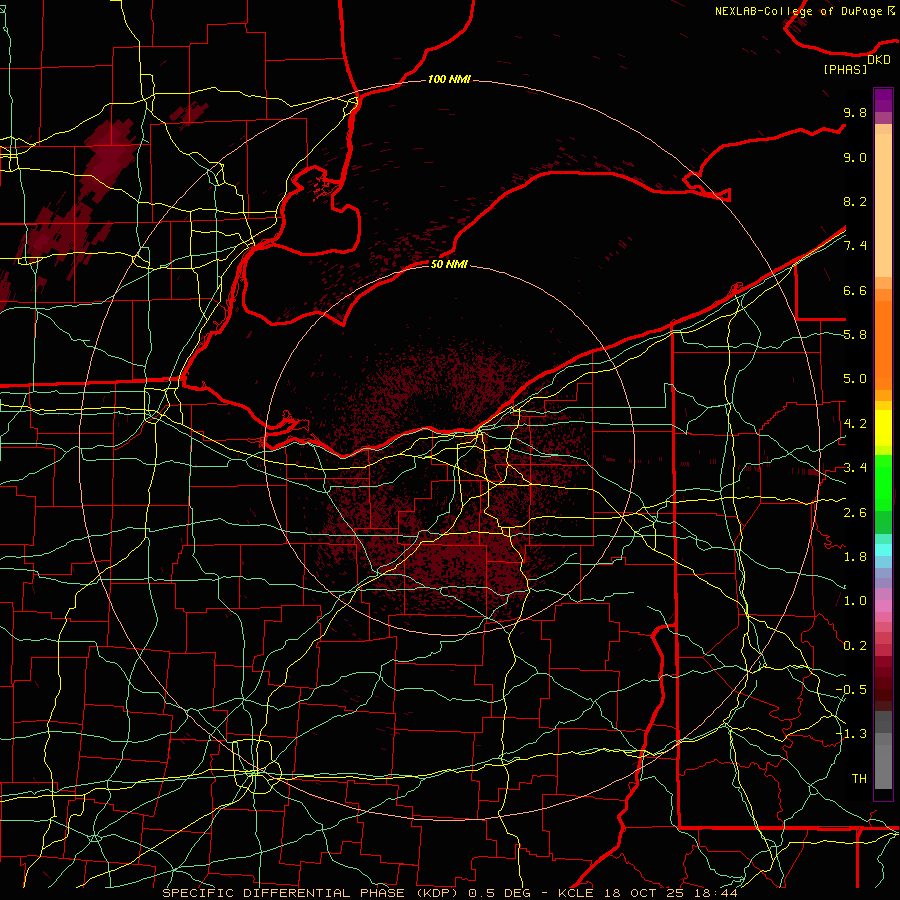Click the 4.2 color scale value
Screen dimensions: 900x900
855,424
